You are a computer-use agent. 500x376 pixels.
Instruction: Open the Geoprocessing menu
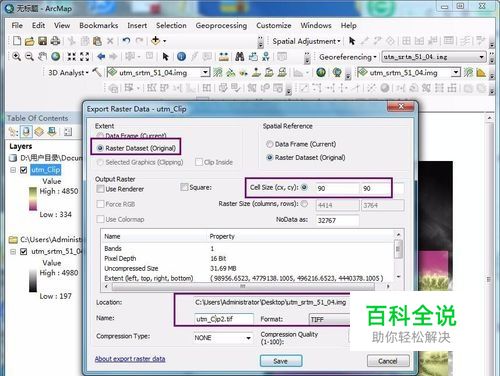coord(221,25)
